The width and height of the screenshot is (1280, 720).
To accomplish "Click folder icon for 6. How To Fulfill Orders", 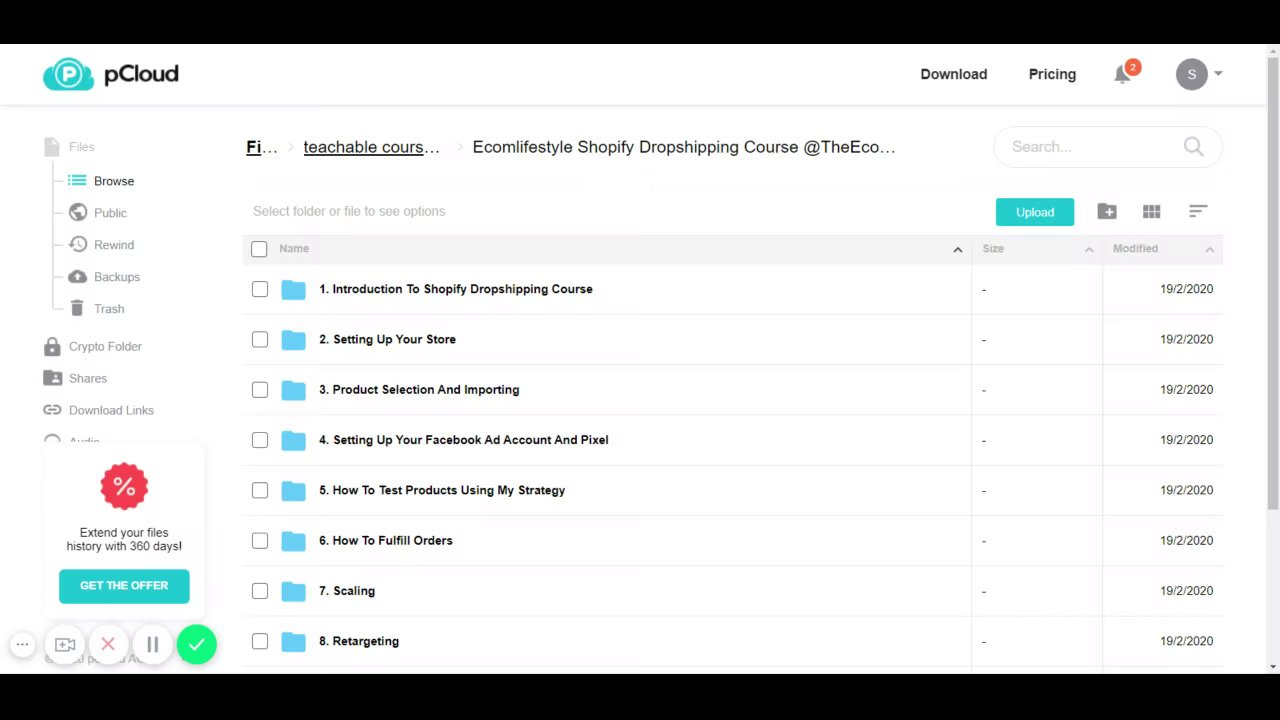I will pyautogui.click(x=293, y=541).
